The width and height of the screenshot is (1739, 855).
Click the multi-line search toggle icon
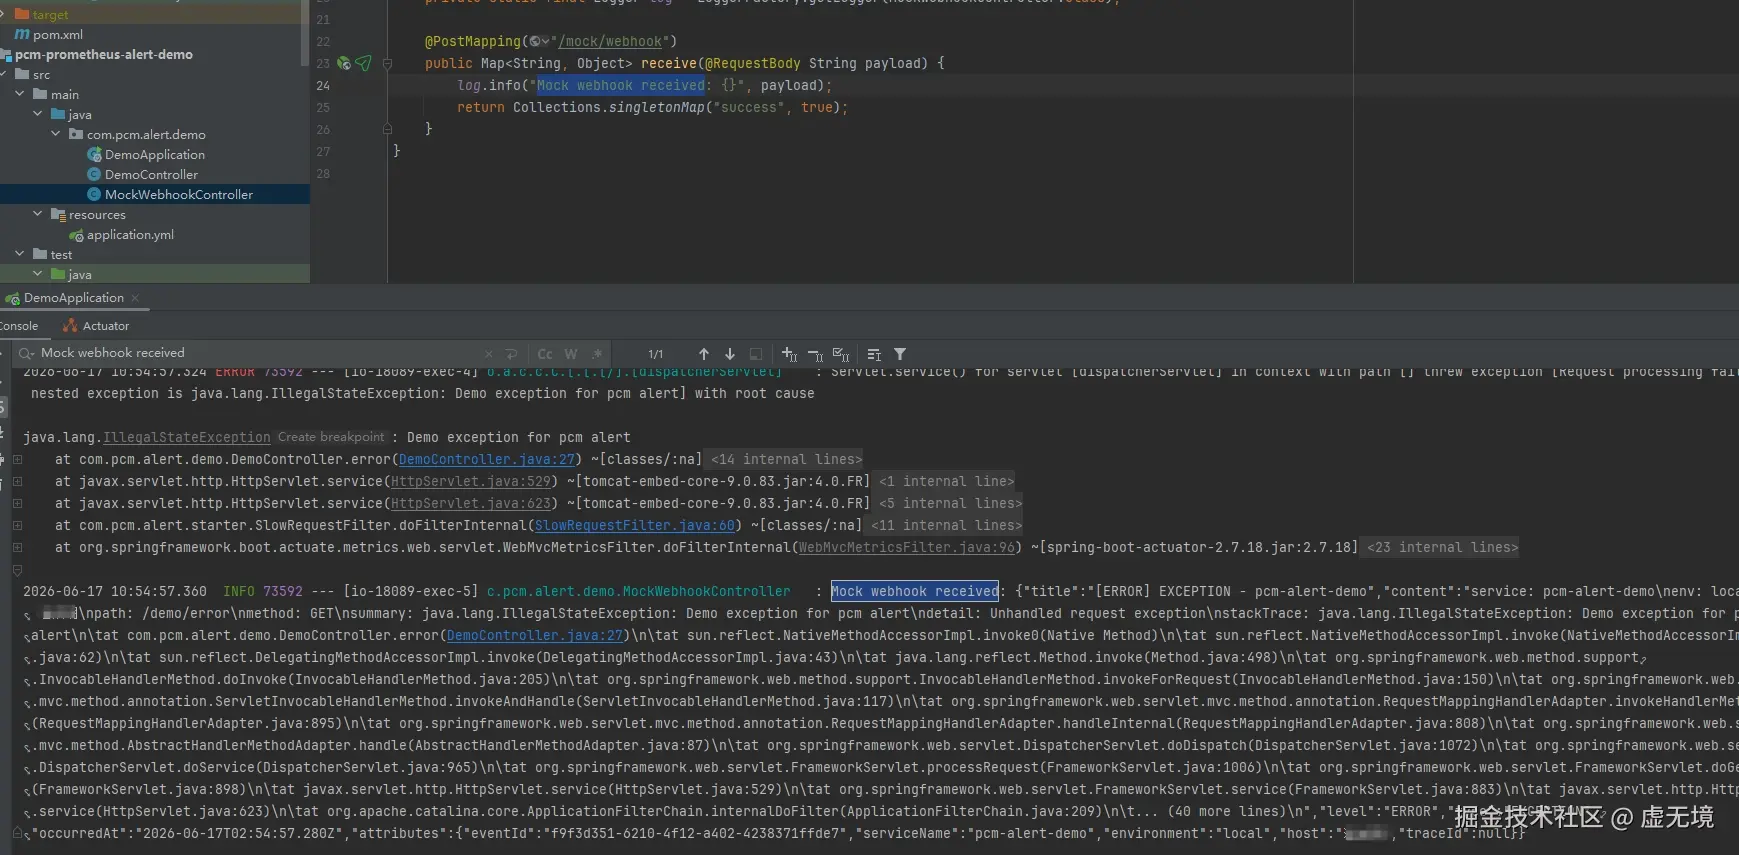pyautogui.click(x=874, y=354)
